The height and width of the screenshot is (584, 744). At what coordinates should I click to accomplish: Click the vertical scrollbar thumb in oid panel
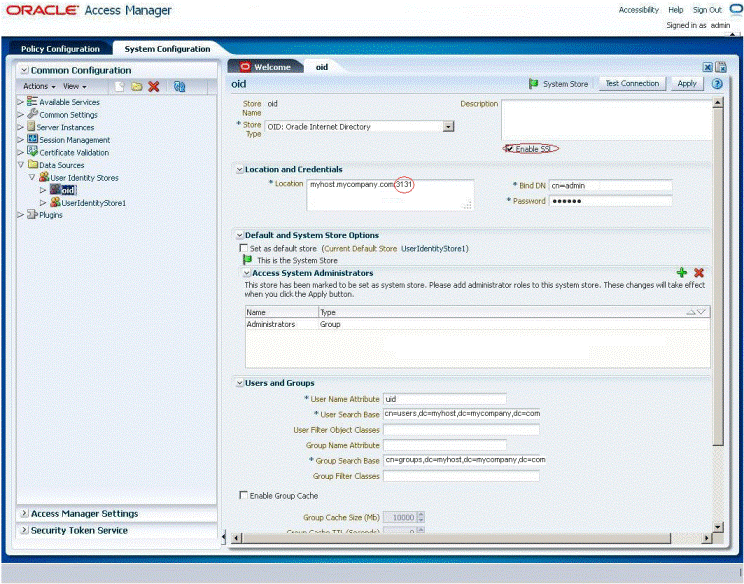718,275
